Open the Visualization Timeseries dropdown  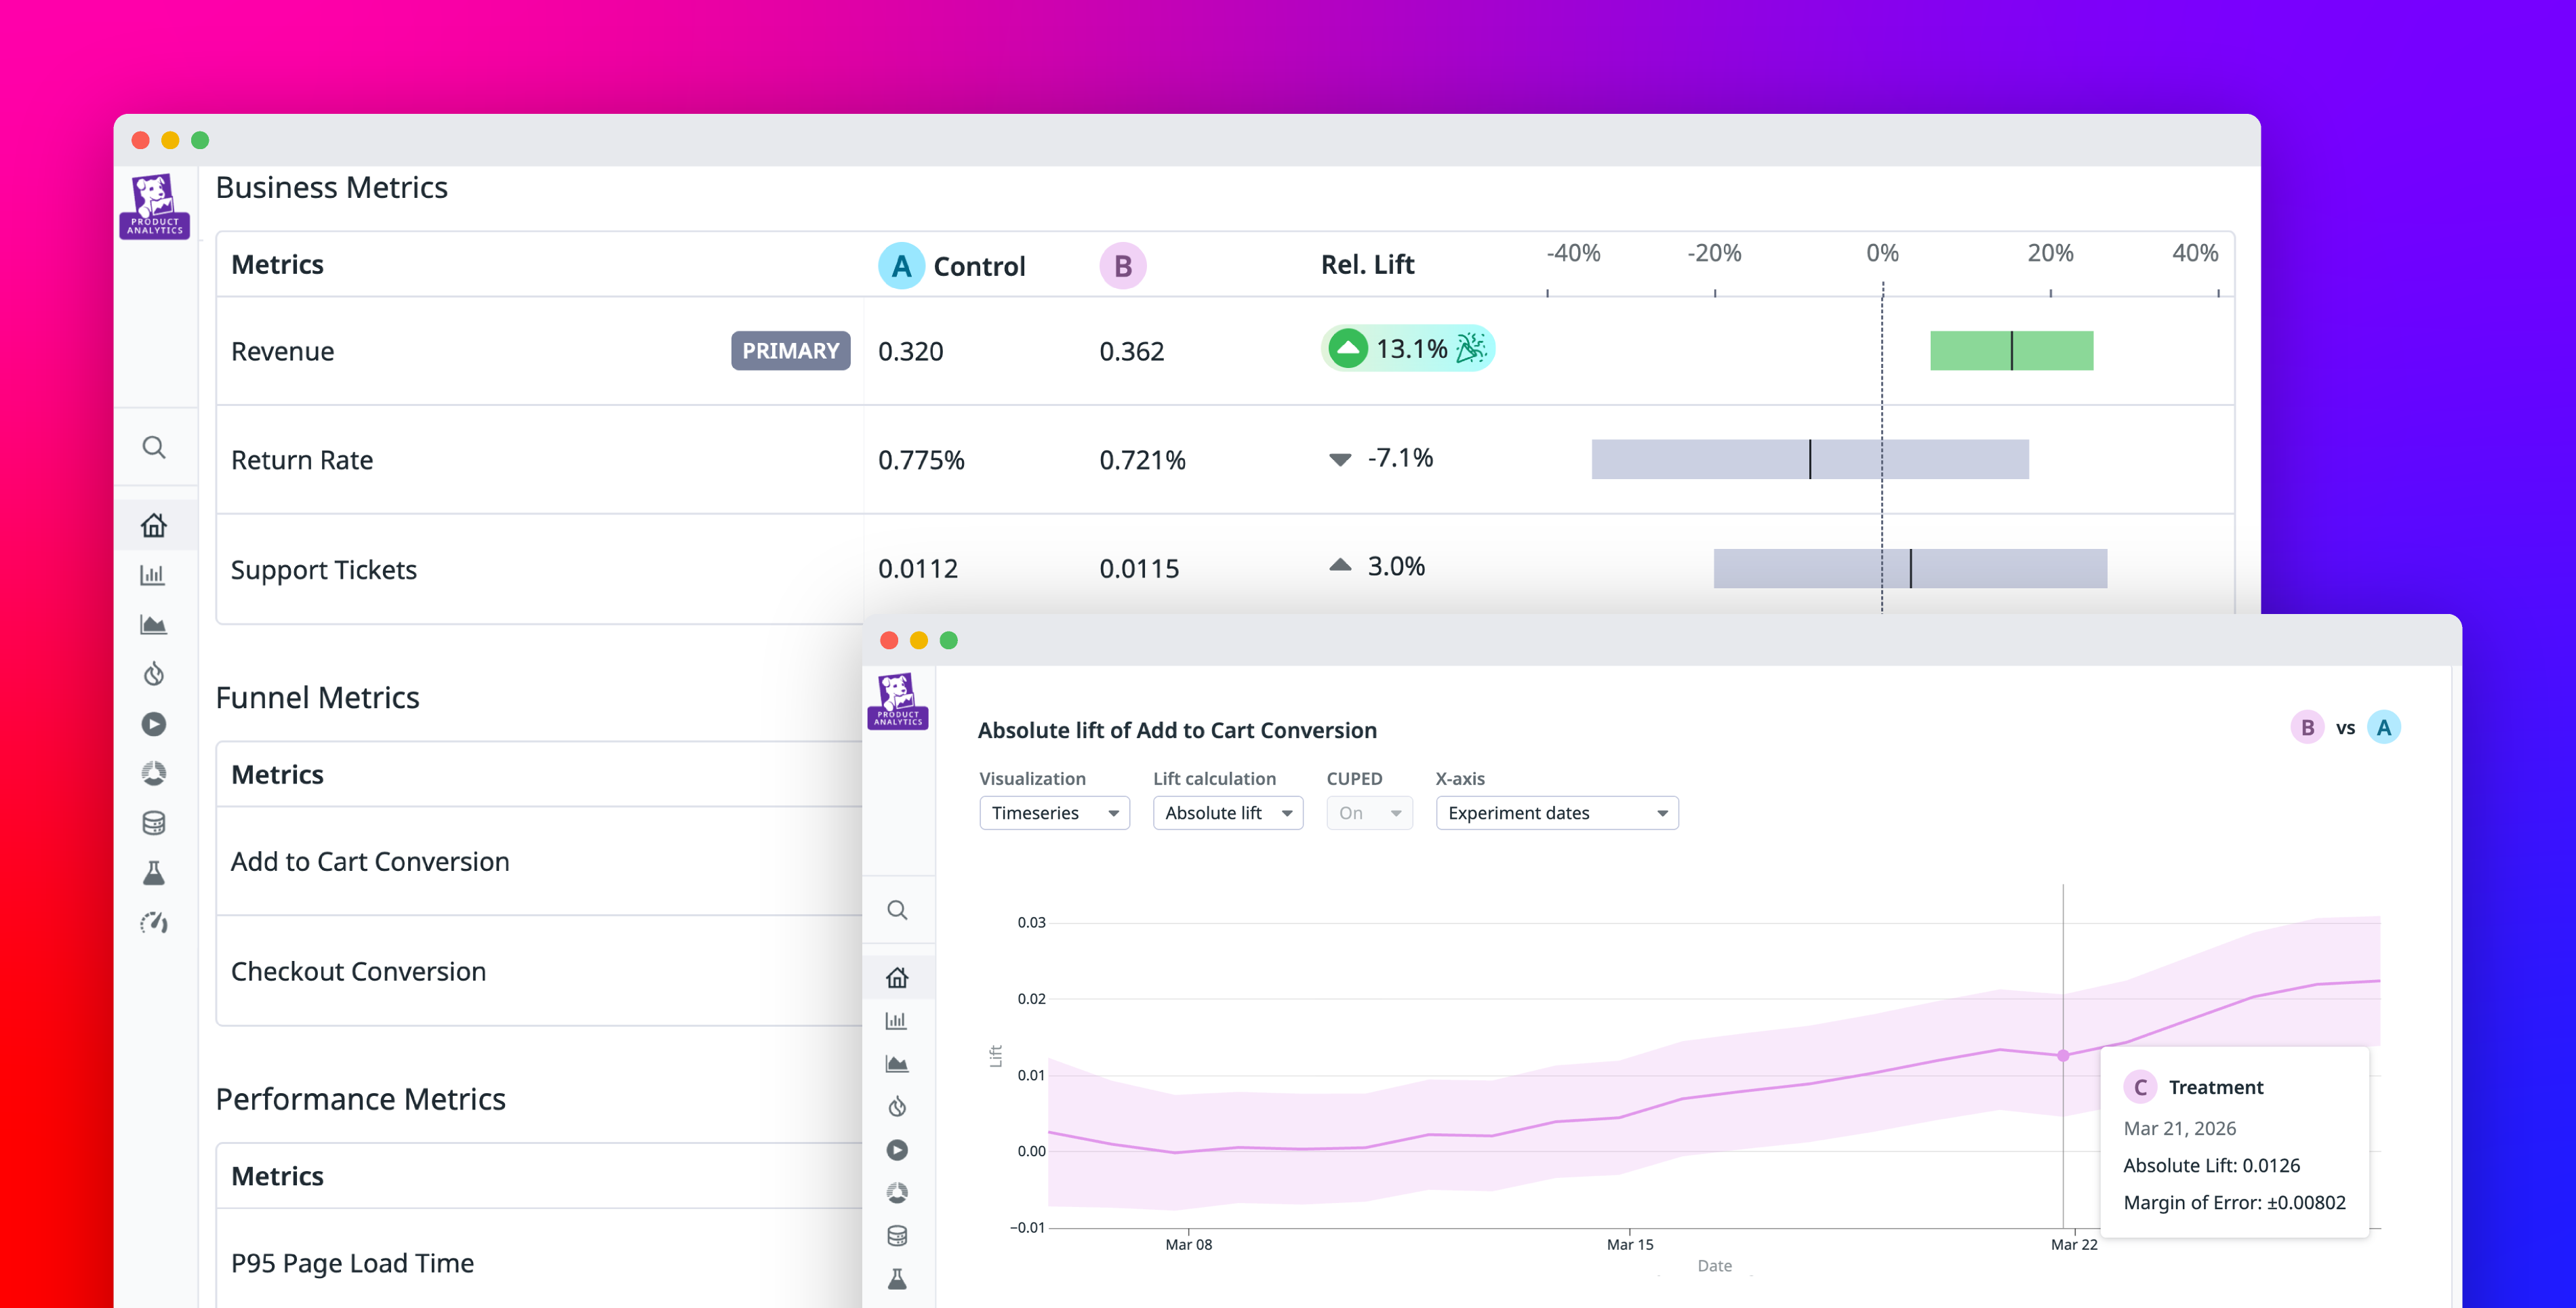pyautogui.click(x=1054, y=813)
